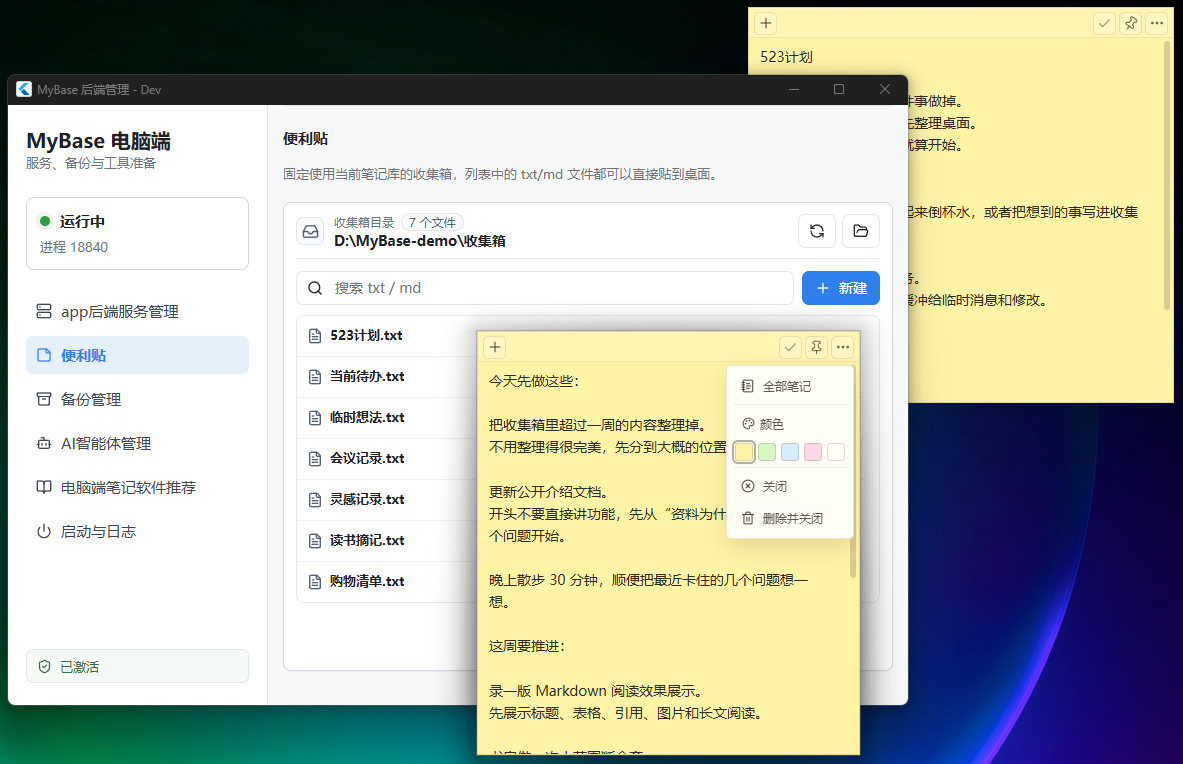1183x764 pixels.
Task: Click the search magnifier icon in the search box
Action: click(315, 288)
